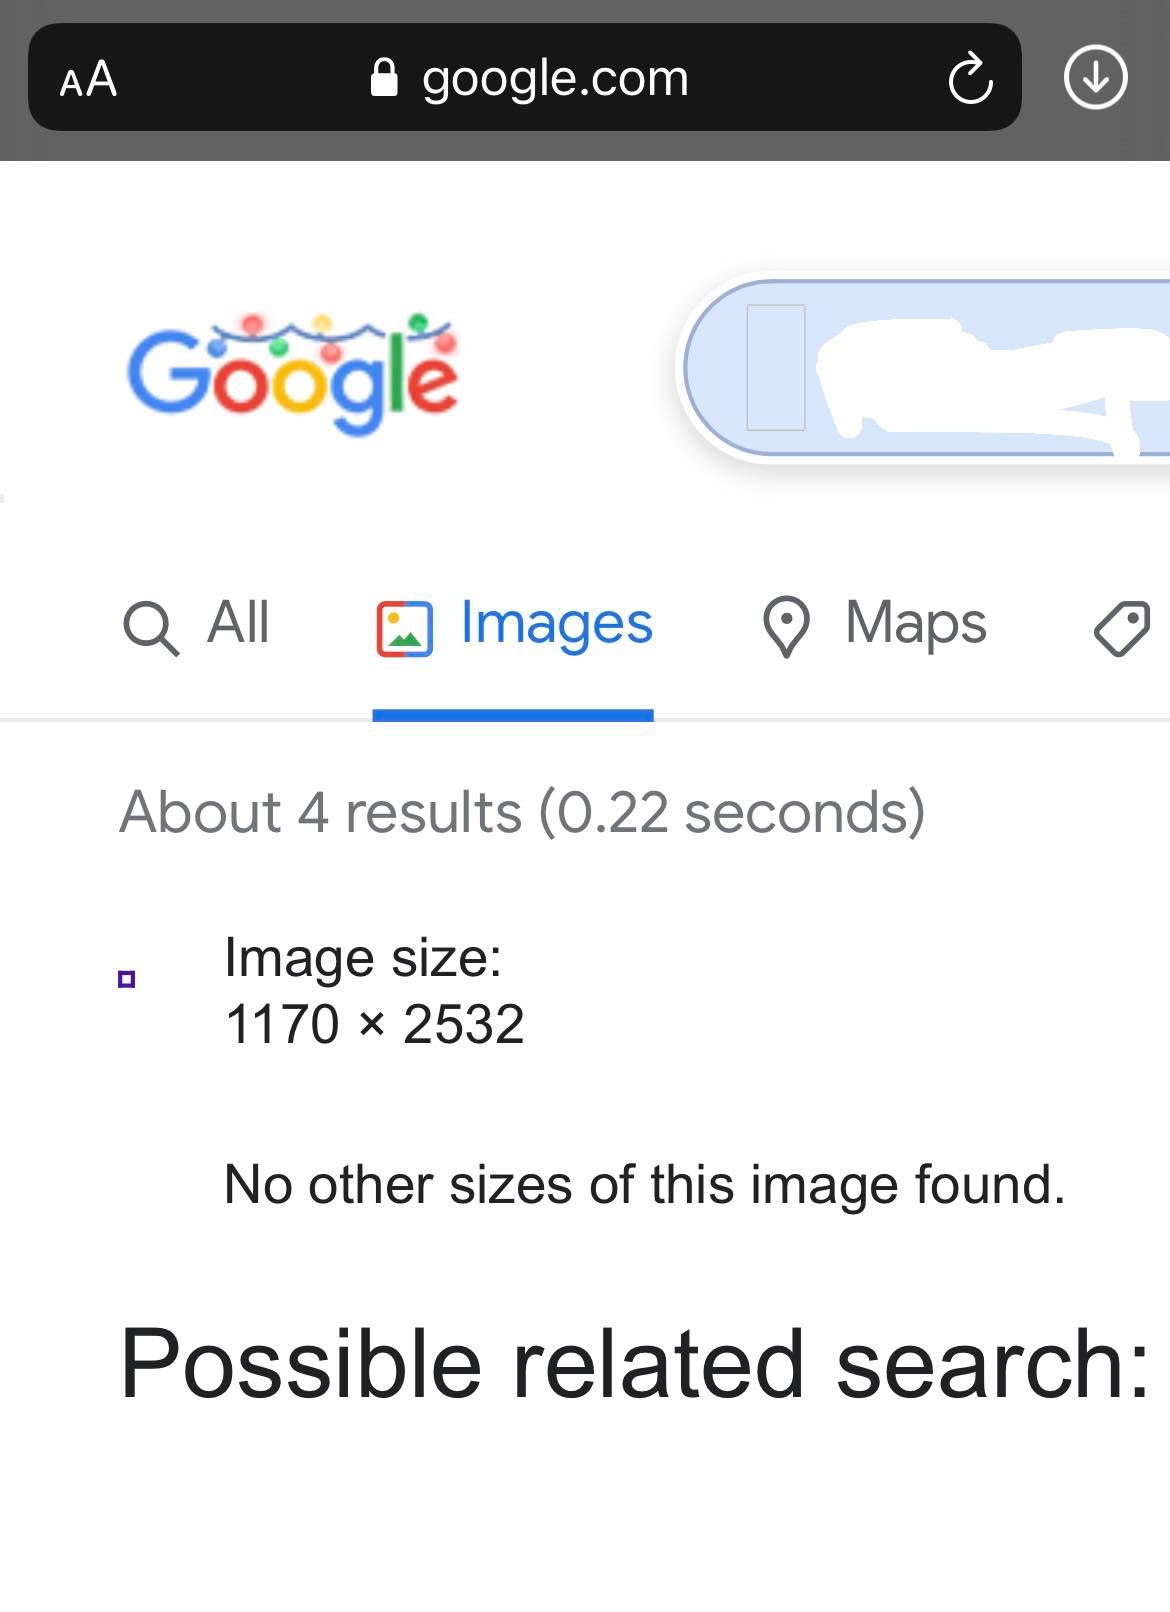Tap the padlock icon beside google.com
The height and width of the screenshot is (1612, 1170).
click(383, 76)
